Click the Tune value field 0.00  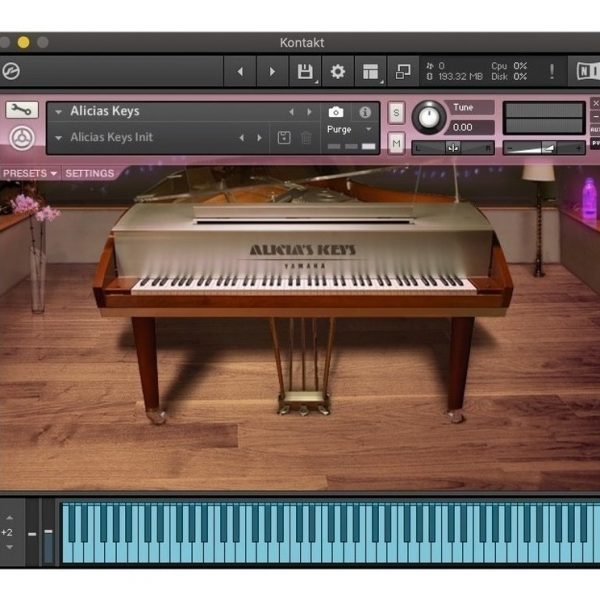pyautogui.click(x=469, y=127)
